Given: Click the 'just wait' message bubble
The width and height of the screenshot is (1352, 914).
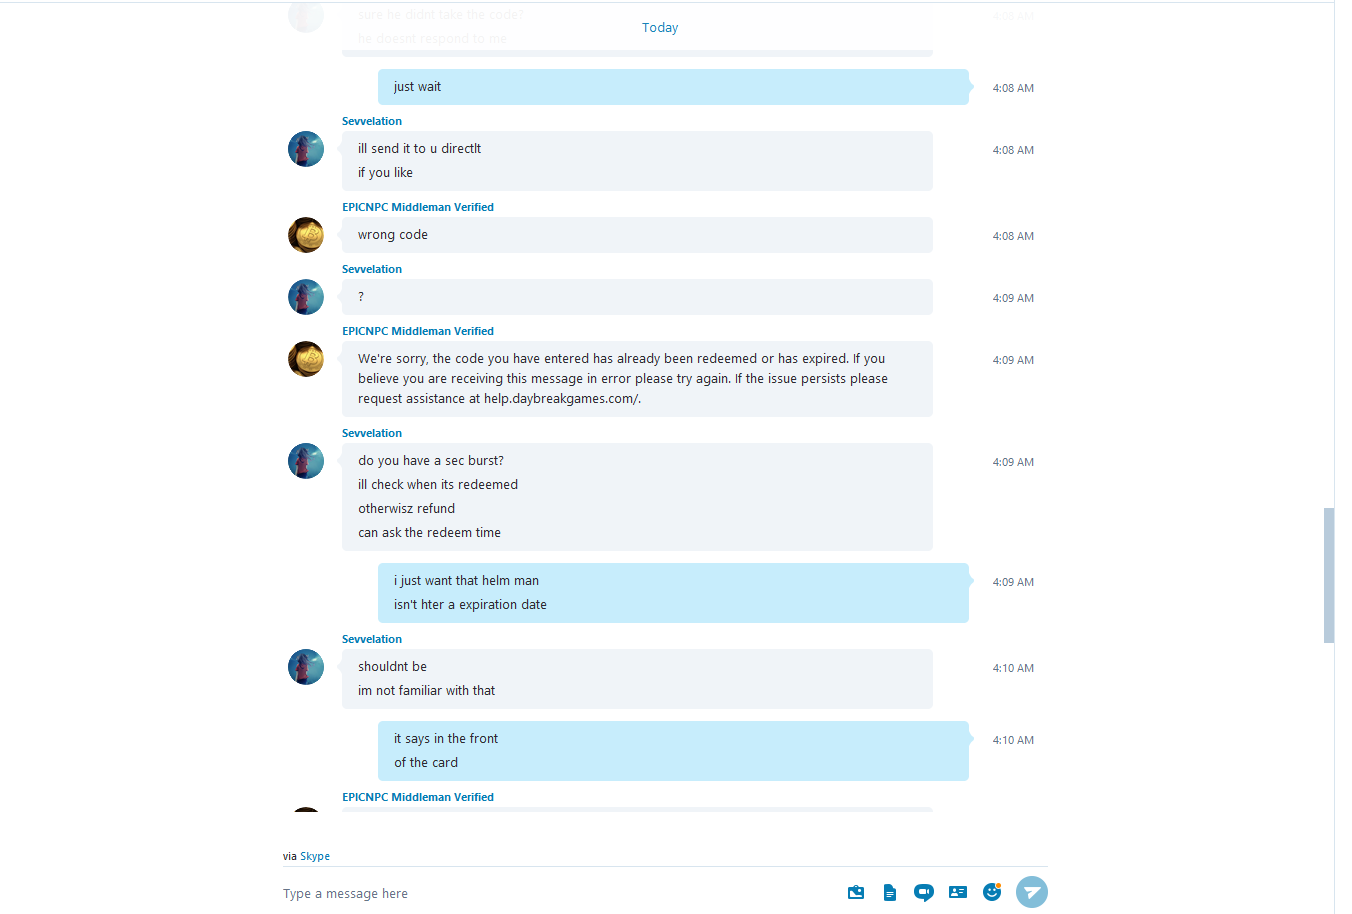Looking at the screenshot, I should click(673, 87).
